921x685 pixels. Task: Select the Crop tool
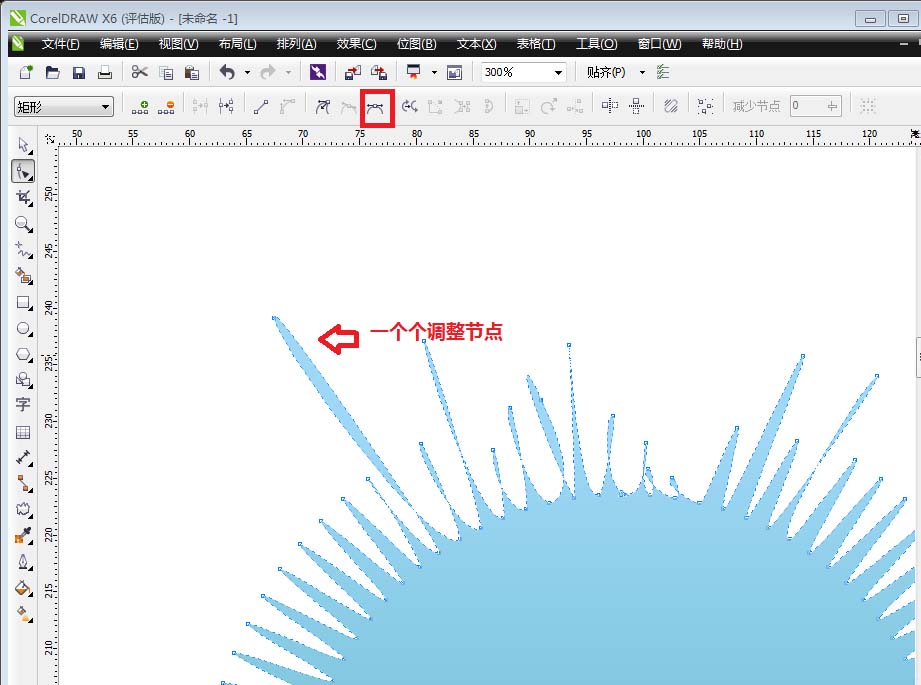pyautogui.click(x=23, y=198)
